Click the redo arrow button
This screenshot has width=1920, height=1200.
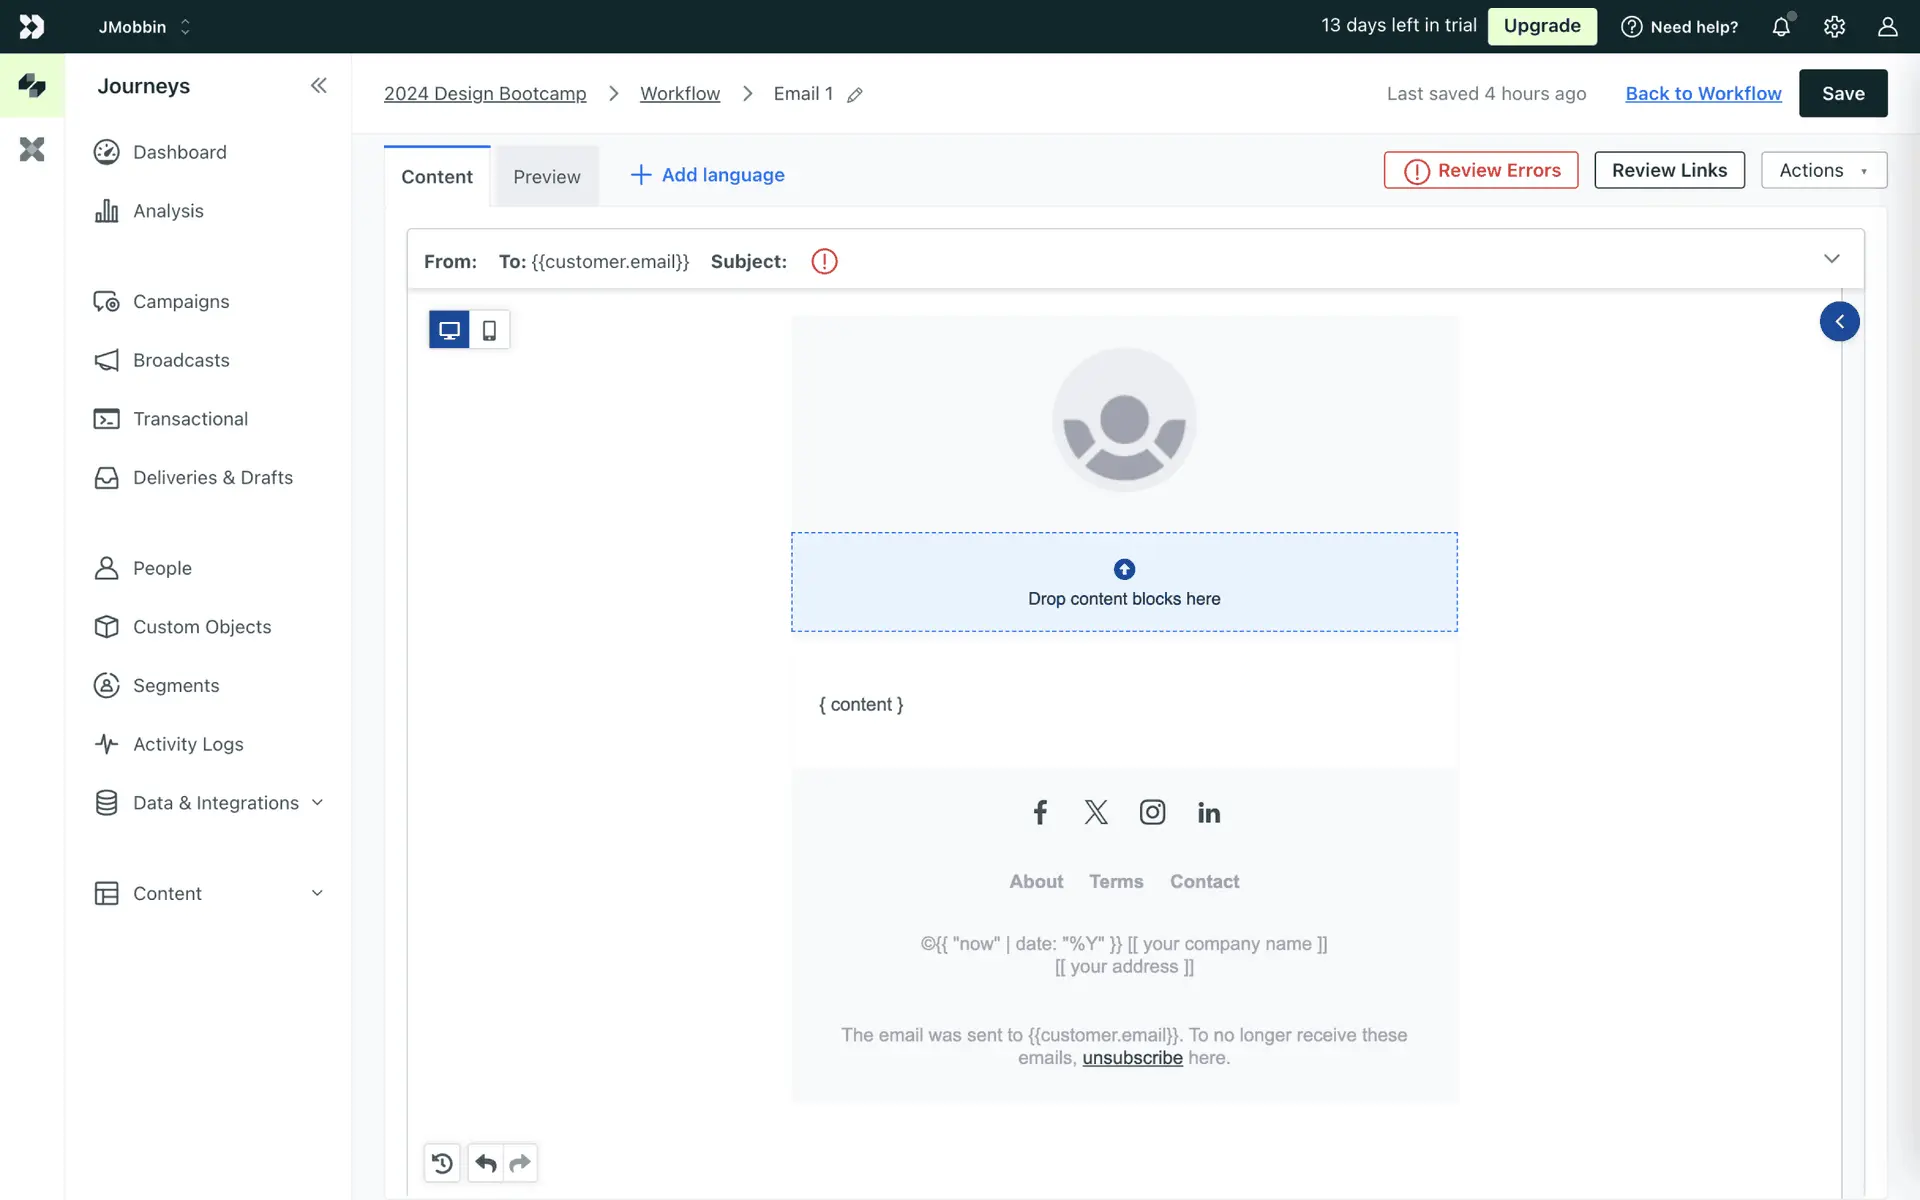coord(520,1163)
